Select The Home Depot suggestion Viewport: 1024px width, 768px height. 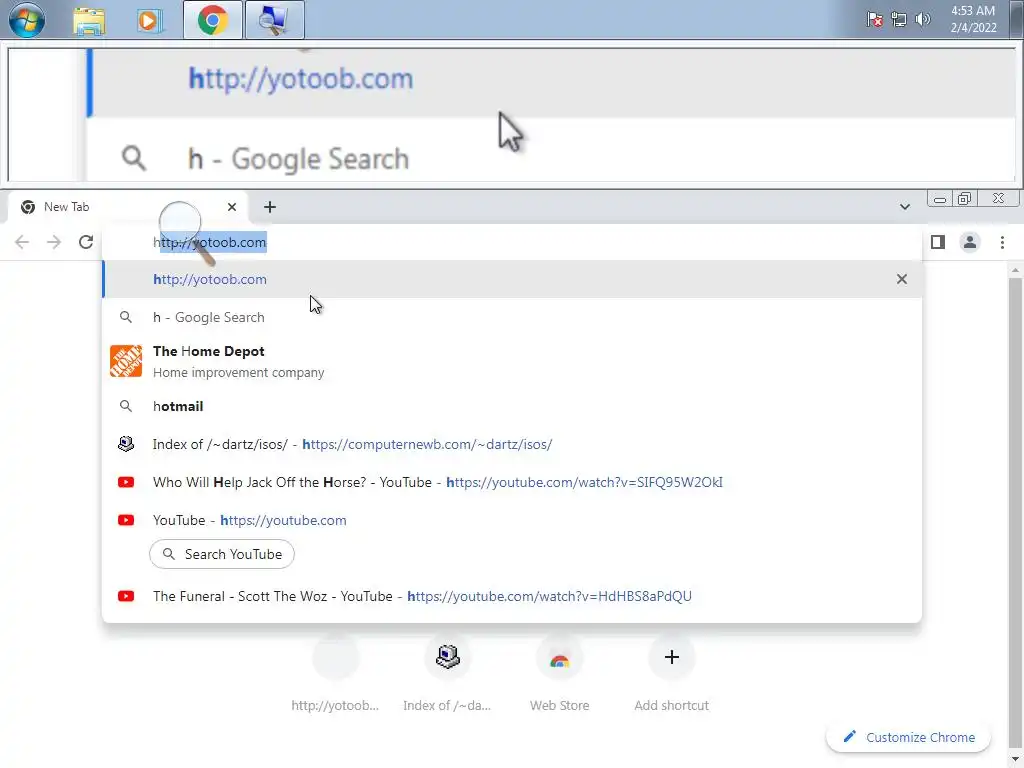(x=512, y=361)
